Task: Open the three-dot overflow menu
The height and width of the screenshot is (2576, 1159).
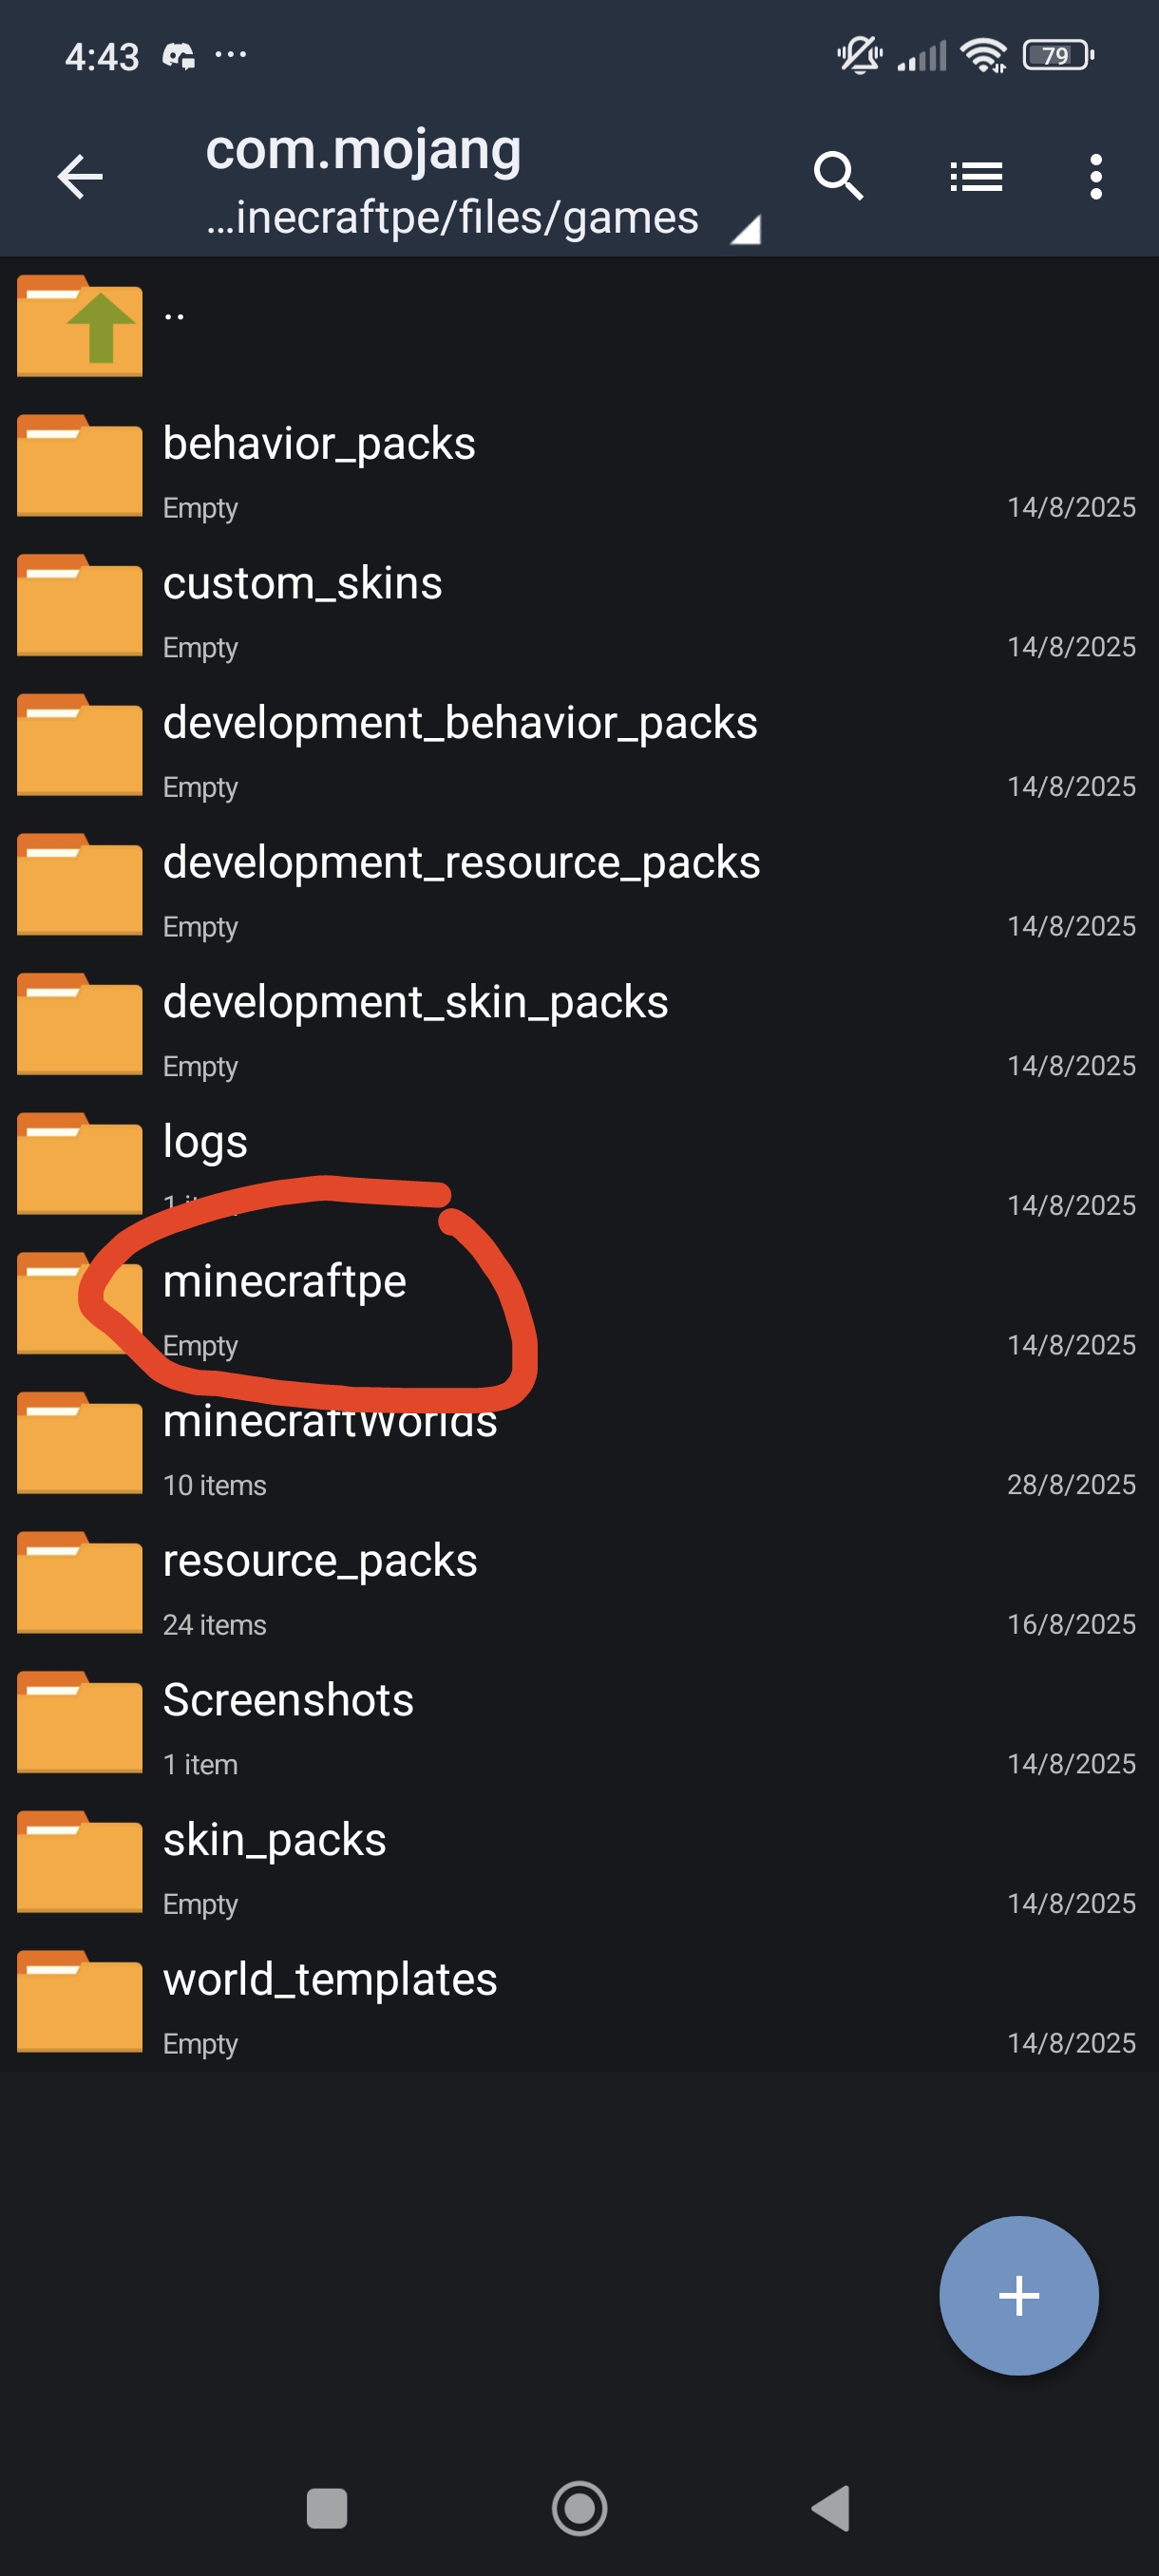Action: tap(1096, 177)
